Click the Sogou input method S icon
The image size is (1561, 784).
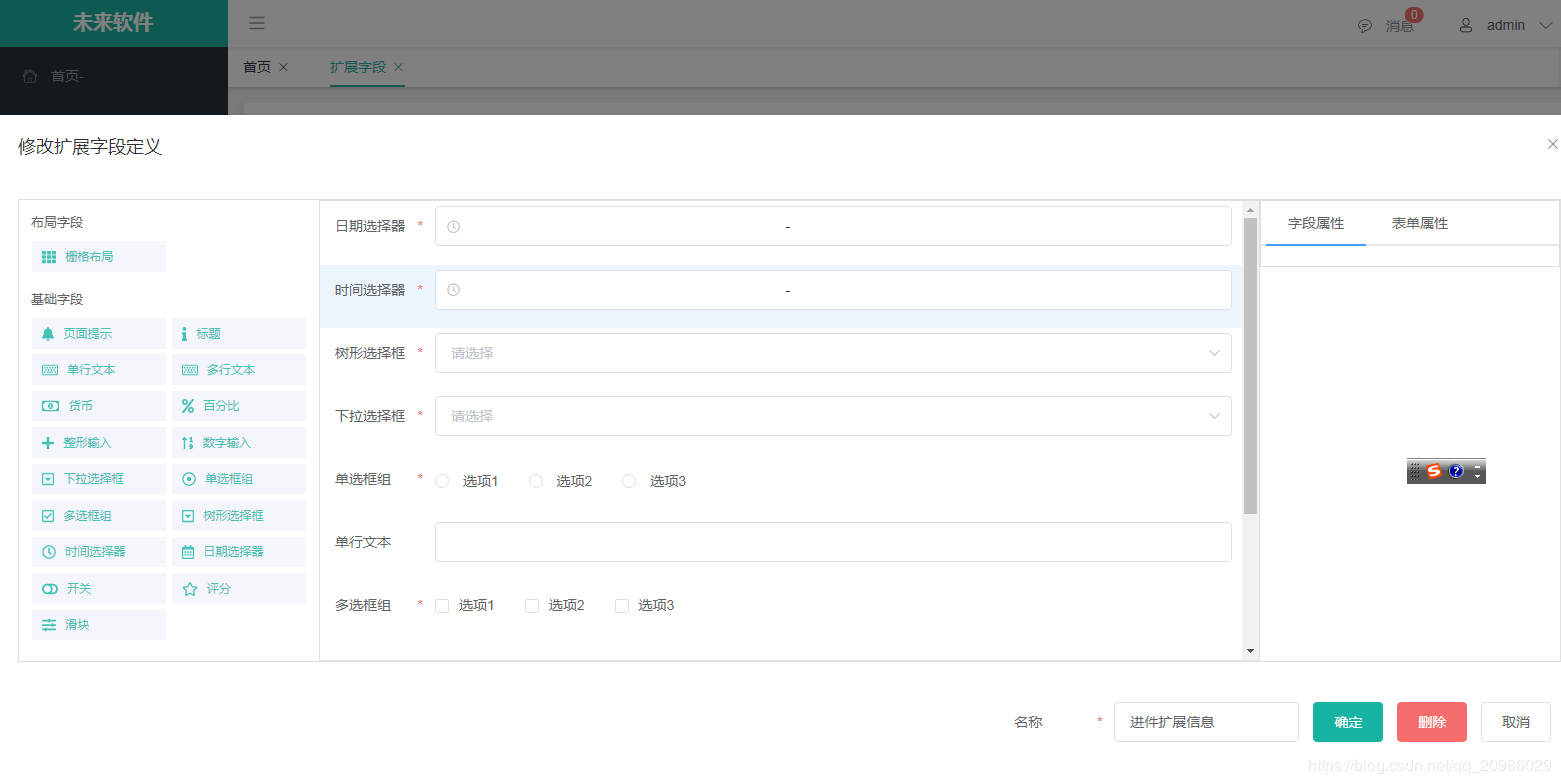1434,471
